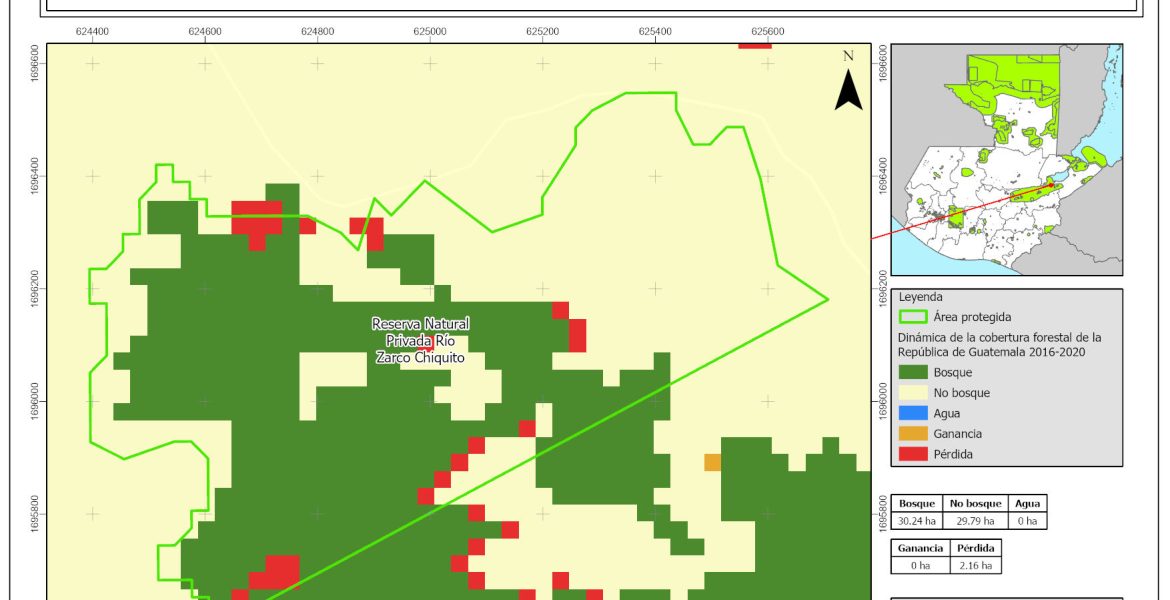Click the Leyenda heading
The image size is (1170, 600).
point(921,297)
